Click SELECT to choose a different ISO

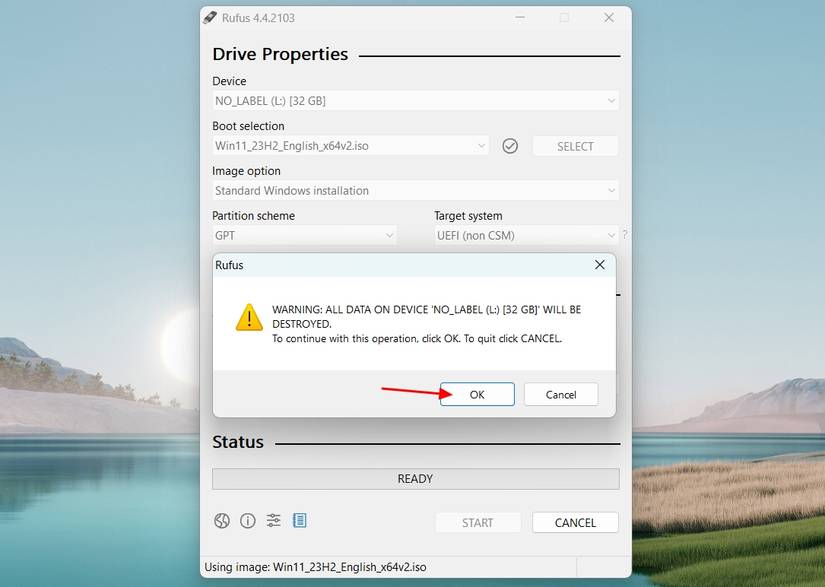pos(575,146)
